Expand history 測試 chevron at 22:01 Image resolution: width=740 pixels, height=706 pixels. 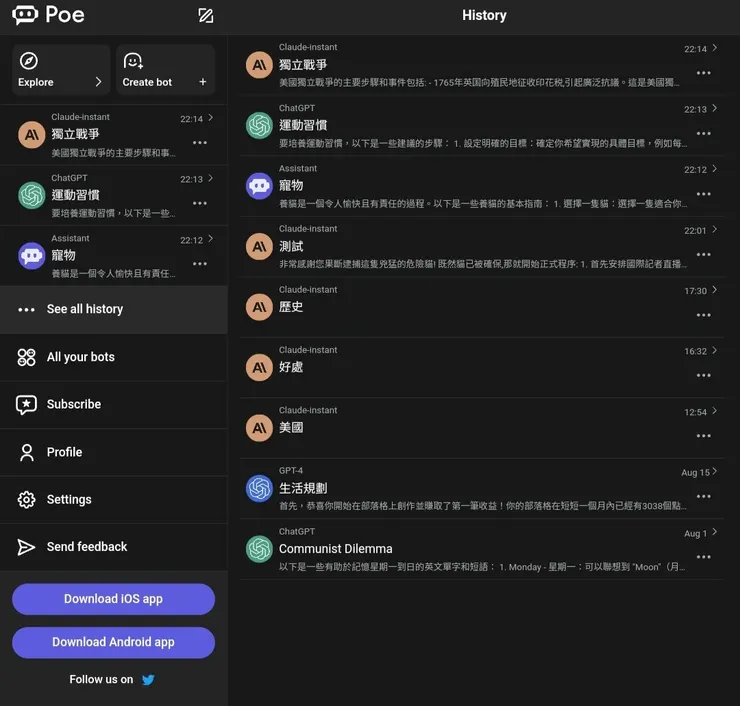coord(715,229)
